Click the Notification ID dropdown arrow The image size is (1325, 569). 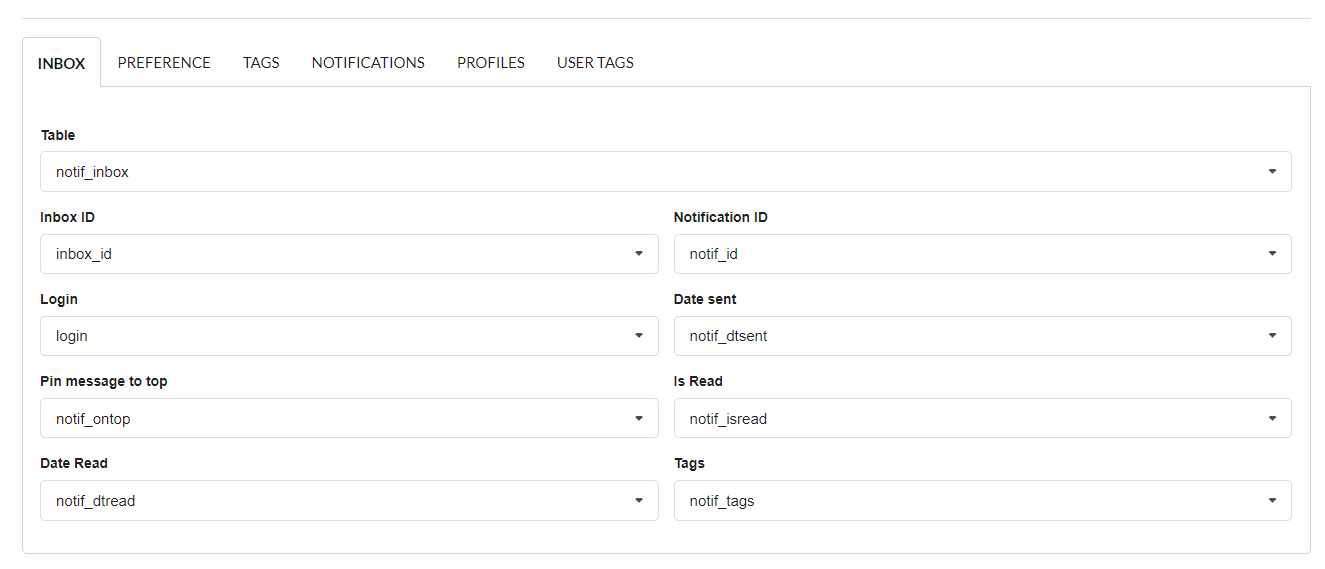pyautogui.click(x=1272, y=254)
